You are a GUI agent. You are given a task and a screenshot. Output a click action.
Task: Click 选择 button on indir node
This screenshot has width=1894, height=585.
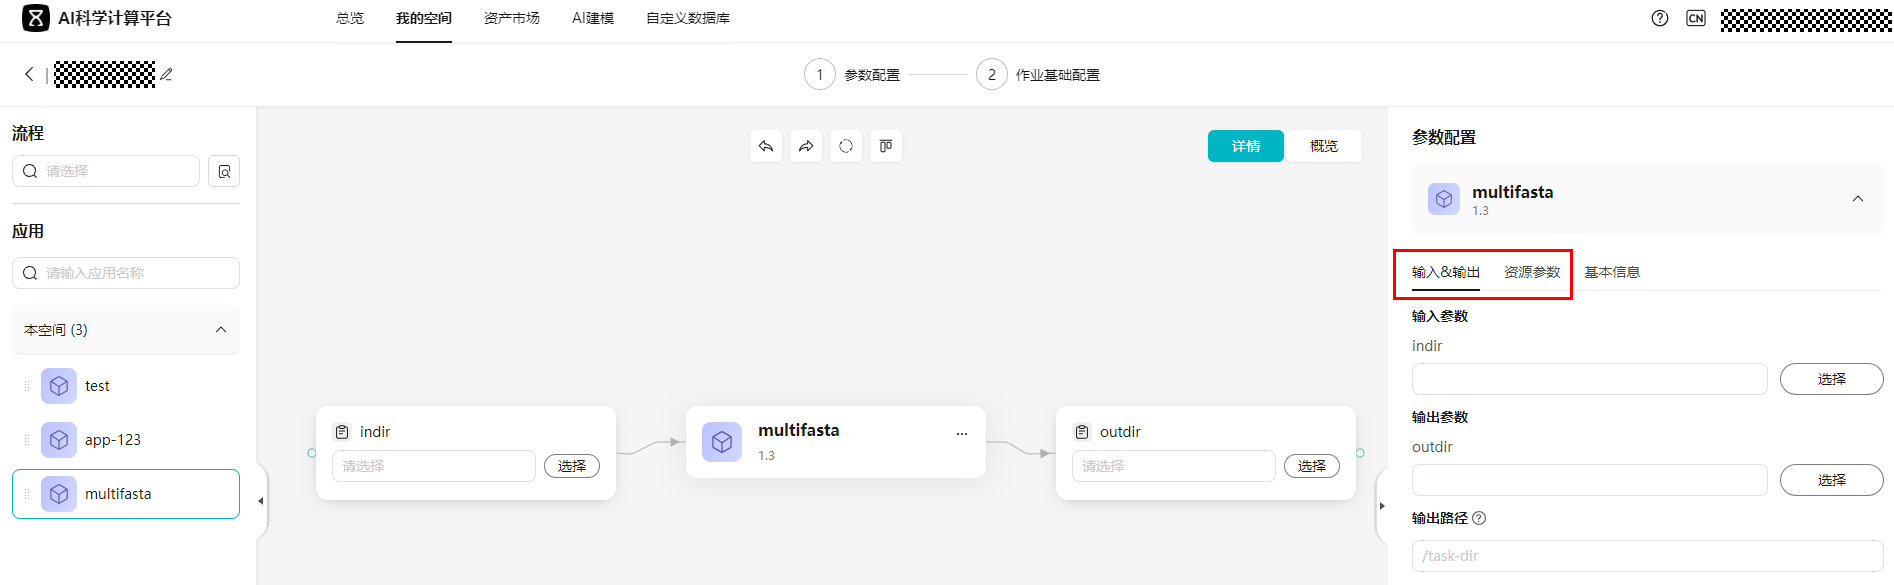click(572, 466)
